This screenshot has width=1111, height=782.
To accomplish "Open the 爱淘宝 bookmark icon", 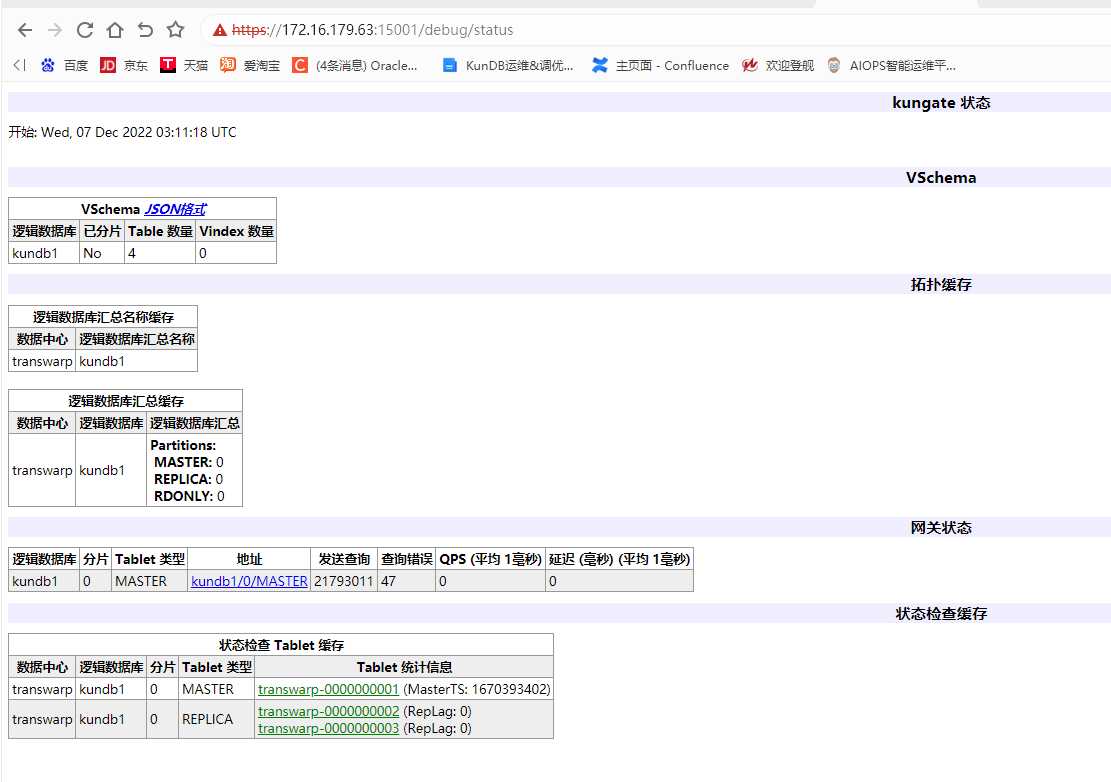I will (228, 65).
